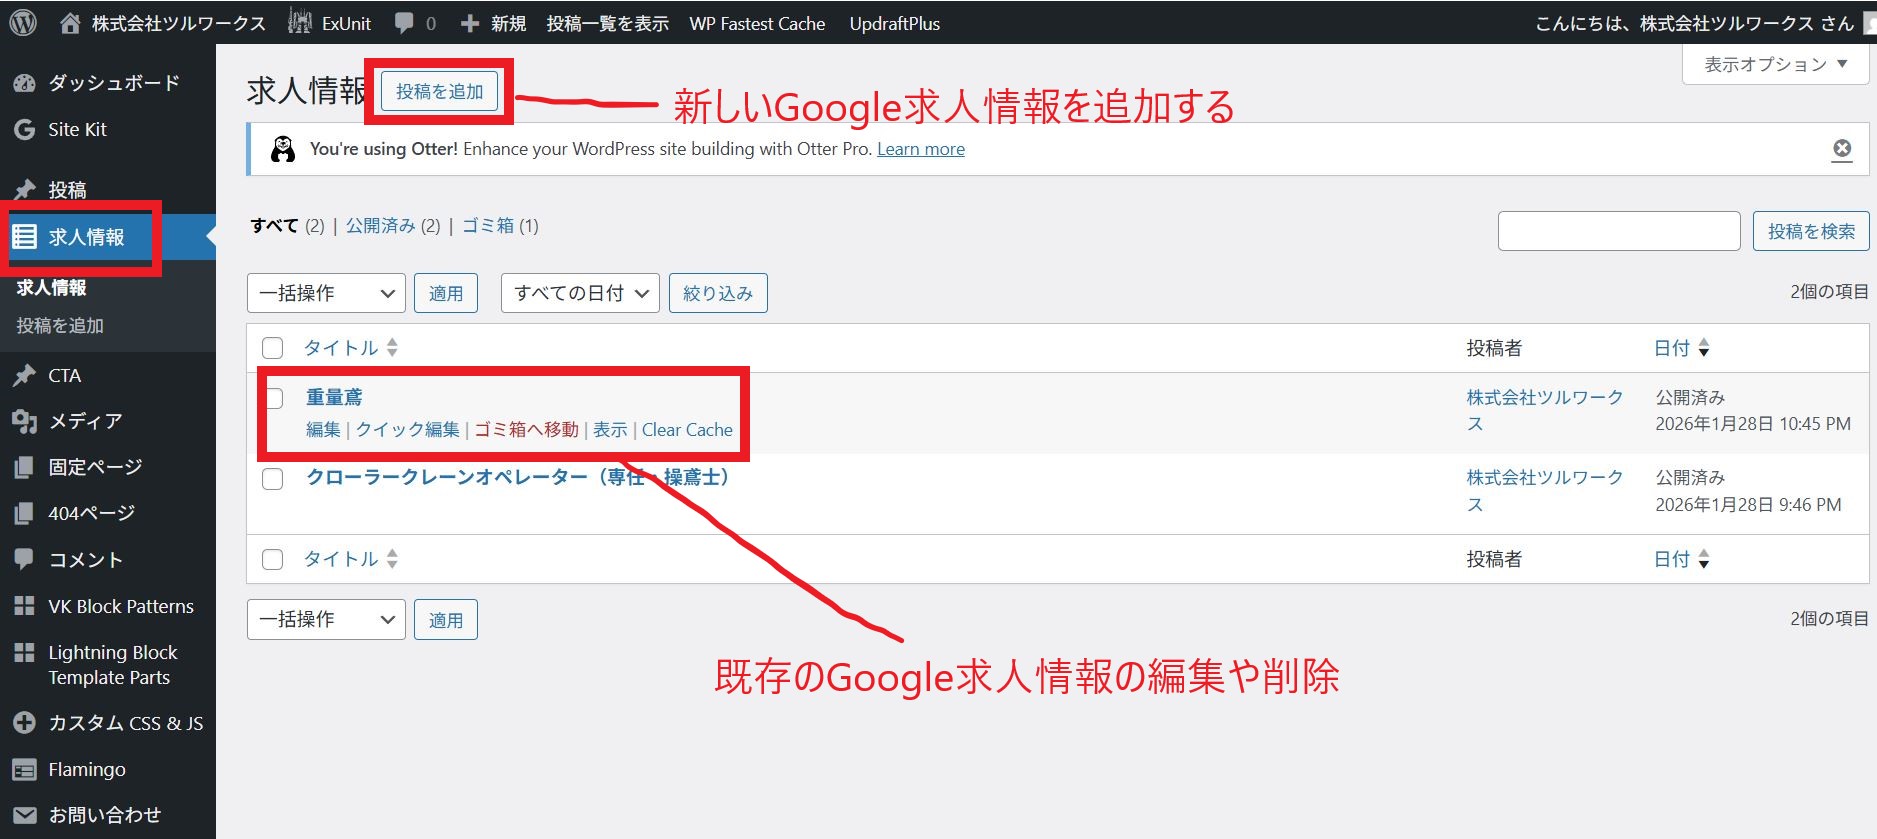Open the すべての日付 date filter dropdown
The height and width of the screenshot is (839, 1877).
pyautogui.click(x=580, y=293)
